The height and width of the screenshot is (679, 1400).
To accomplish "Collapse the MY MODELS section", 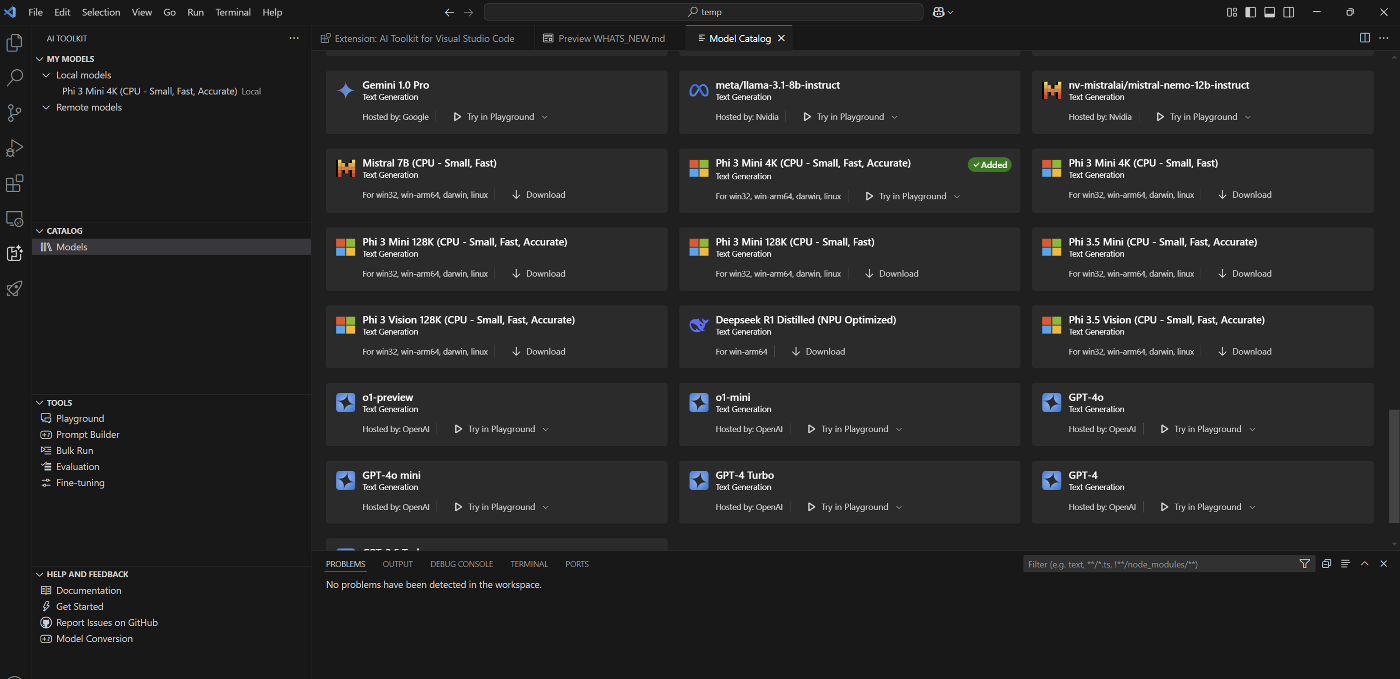I will (x=39, y=59).
